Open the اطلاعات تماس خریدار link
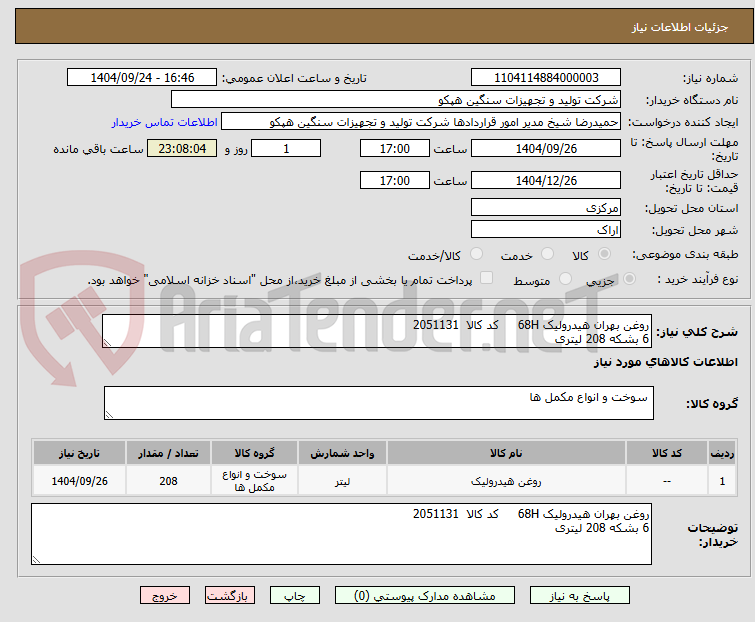This screenshot has height=622, width=755. tap(165, 122)
